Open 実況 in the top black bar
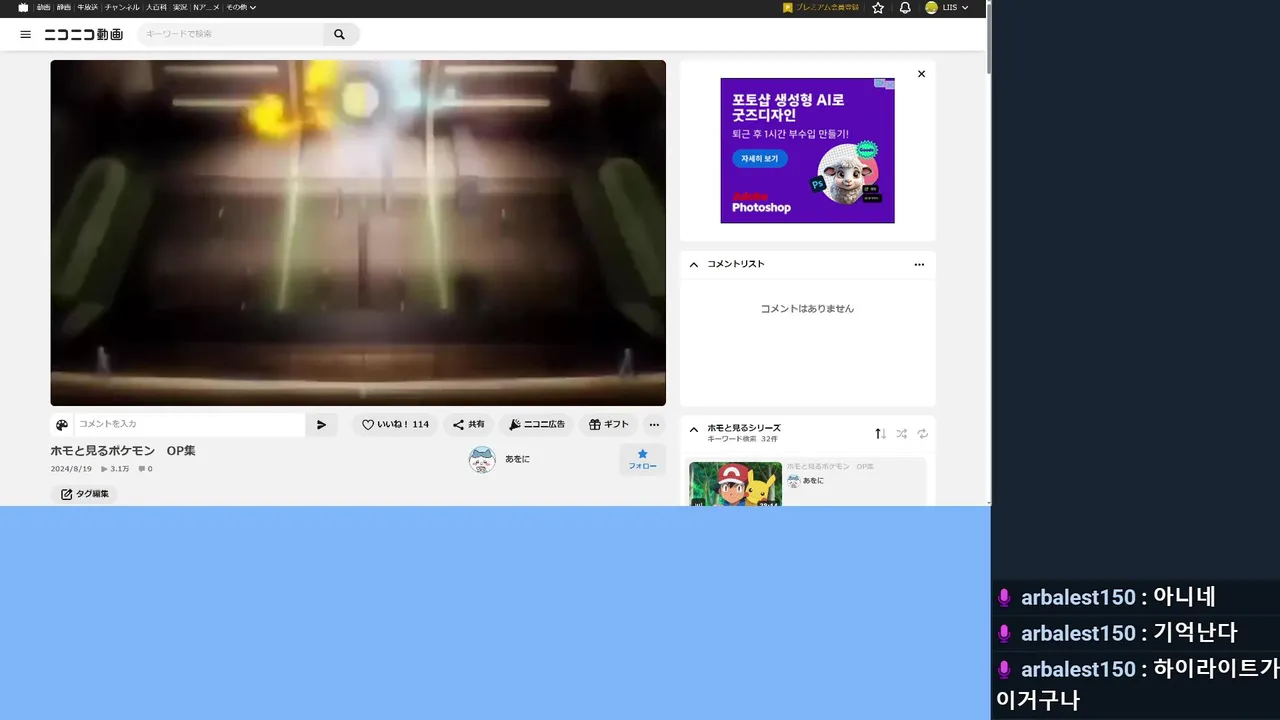 tap(180, 7)
